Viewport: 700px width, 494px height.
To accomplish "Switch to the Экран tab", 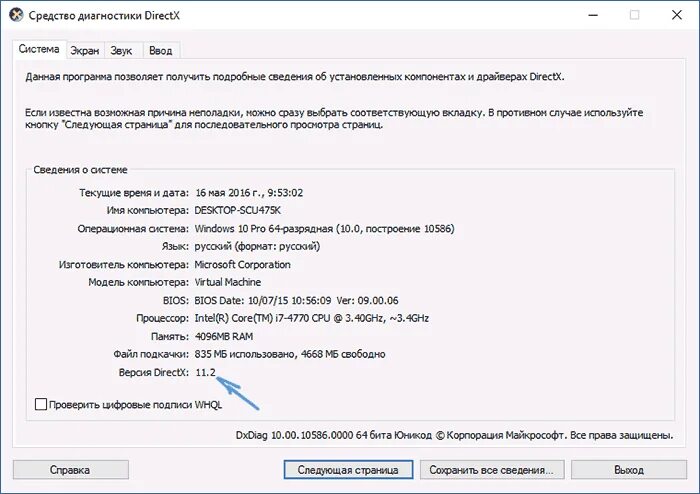I will tap(85, 51).
